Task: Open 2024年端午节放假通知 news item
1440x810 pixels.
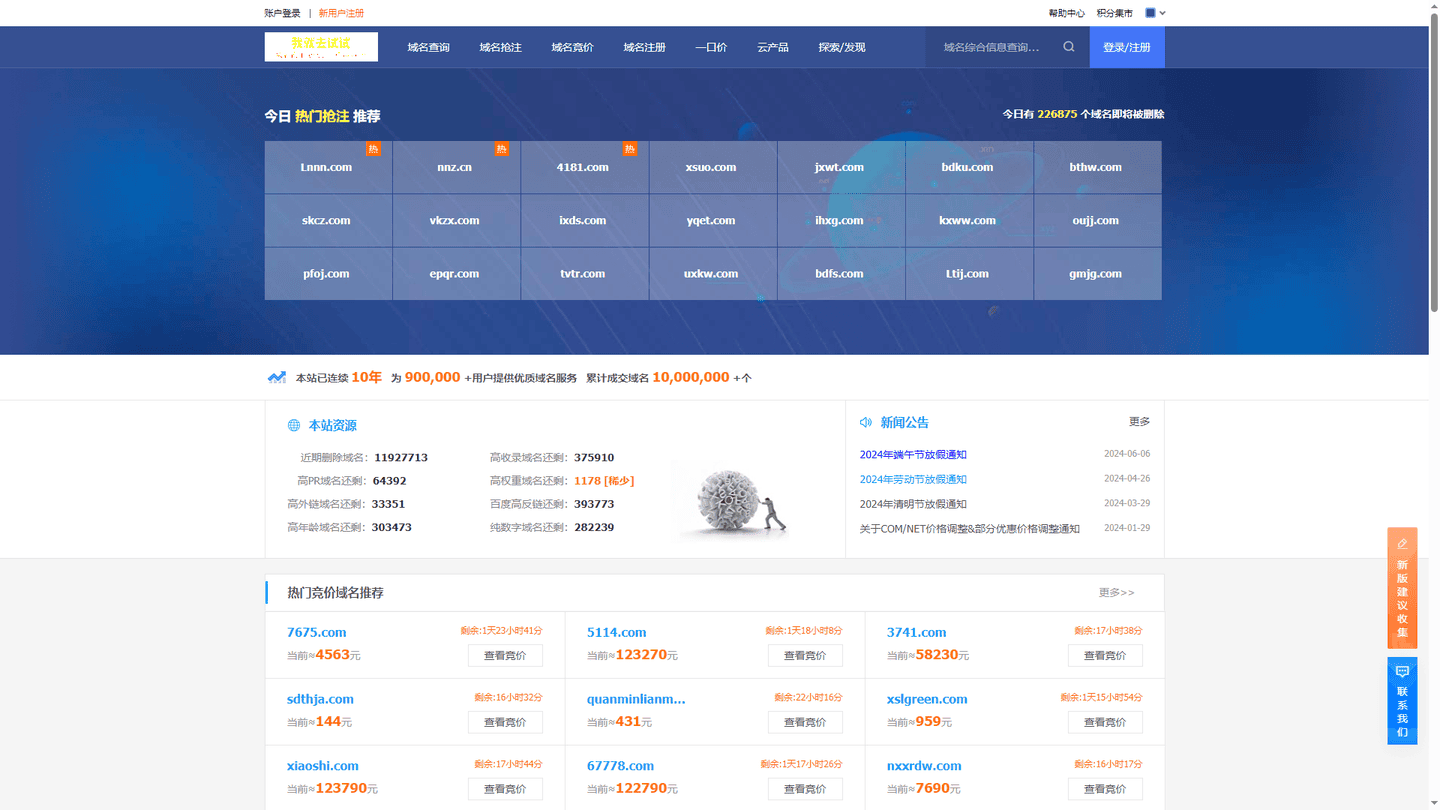Action: pos(913,454)
